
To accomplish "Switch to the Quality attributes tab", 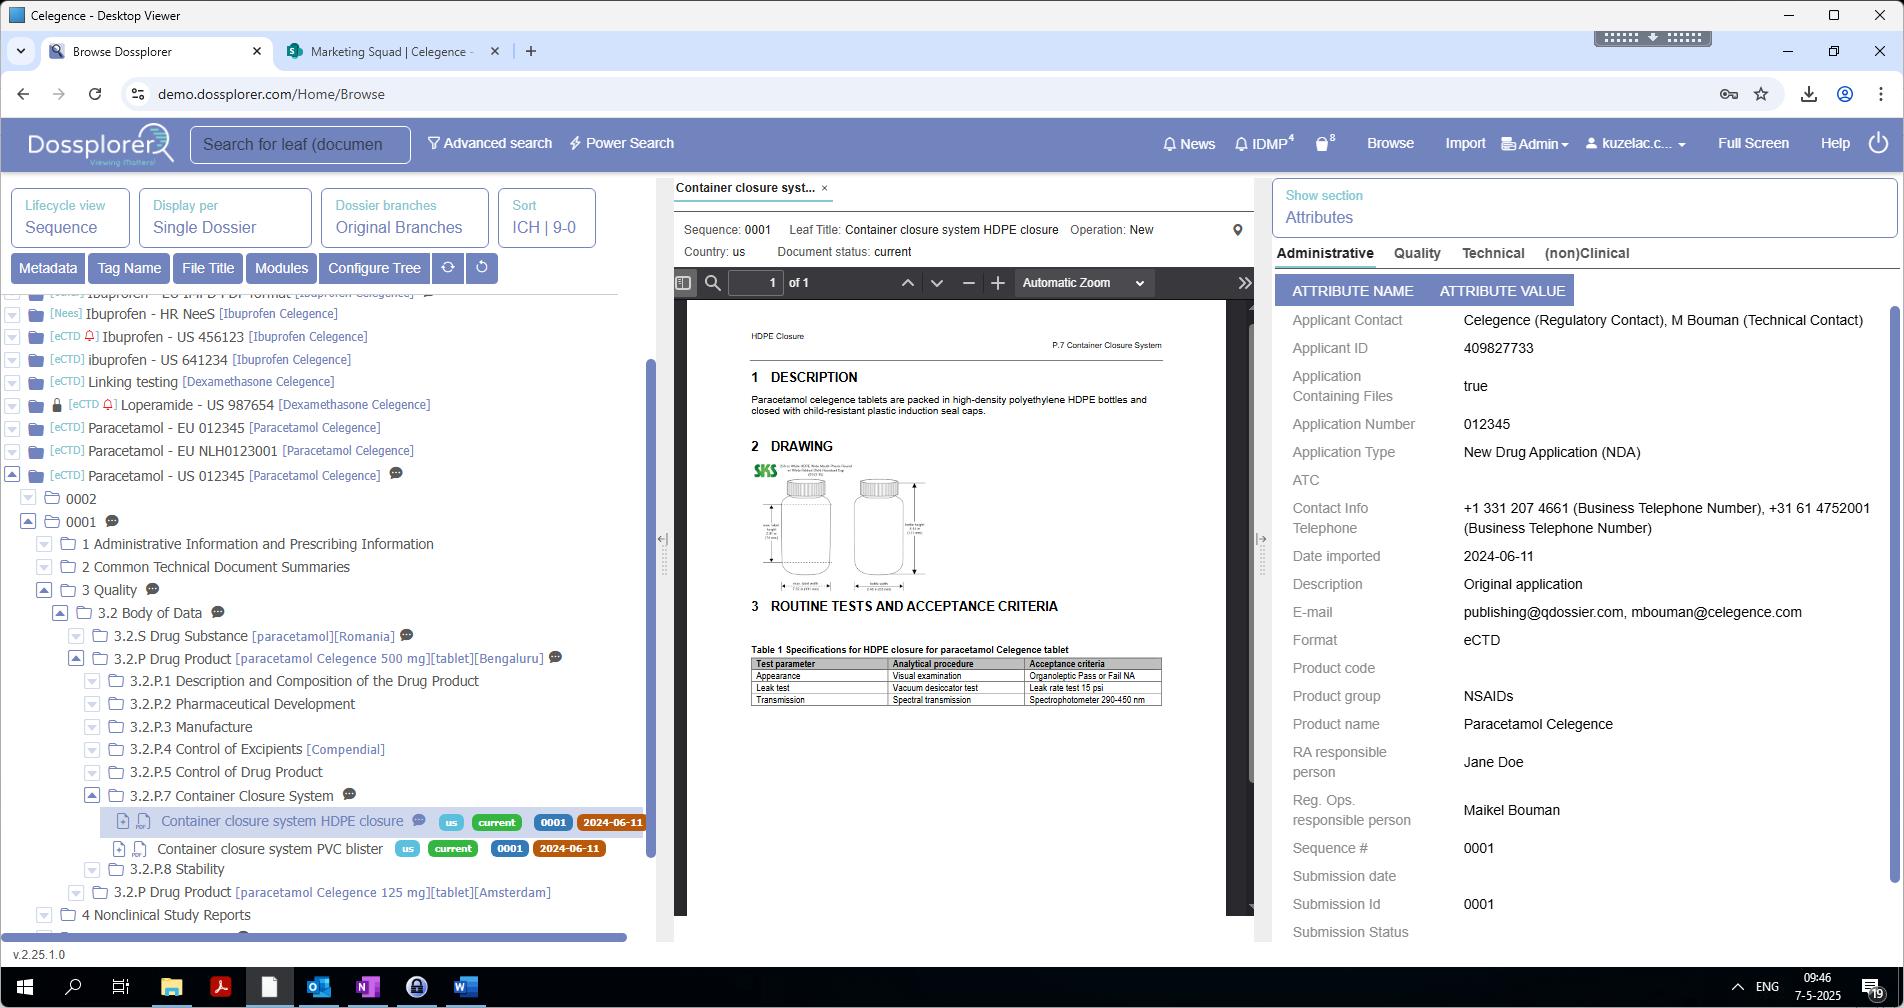I will tap(1417, 253).
